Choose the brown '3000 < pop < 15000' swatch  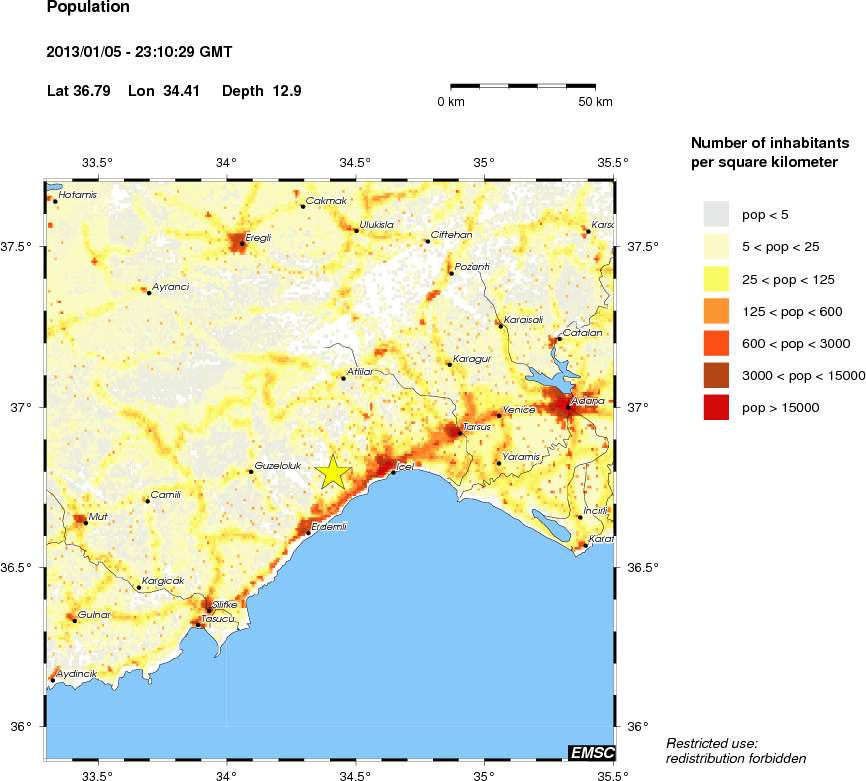[x=716, y=376]
